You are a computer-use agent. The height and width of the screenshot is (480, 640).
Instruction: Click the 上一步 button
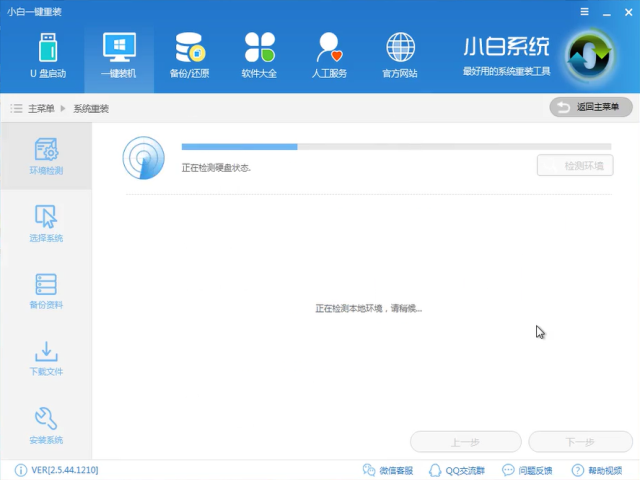465,442
